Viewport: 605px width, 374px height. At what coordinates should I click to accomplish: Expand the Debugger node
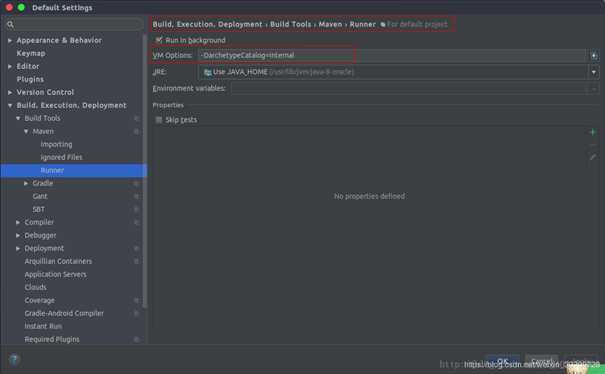coord(18,235)
